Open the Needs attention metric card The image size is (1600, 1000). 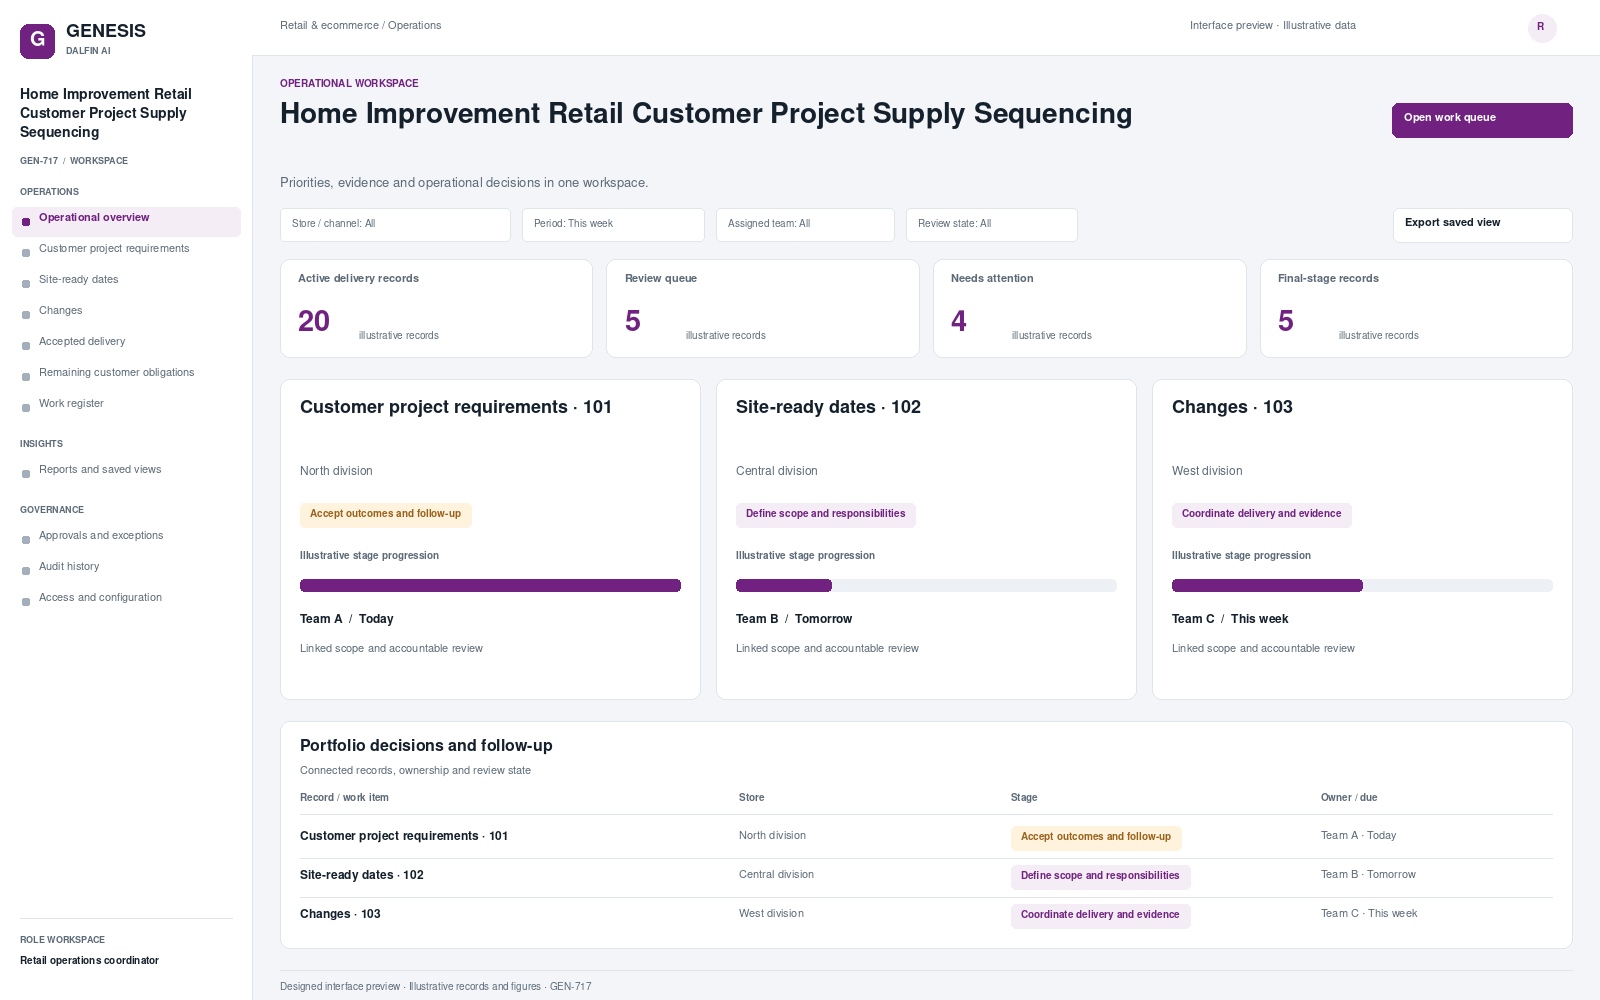pyautogui.click(x=1090, y=308)
